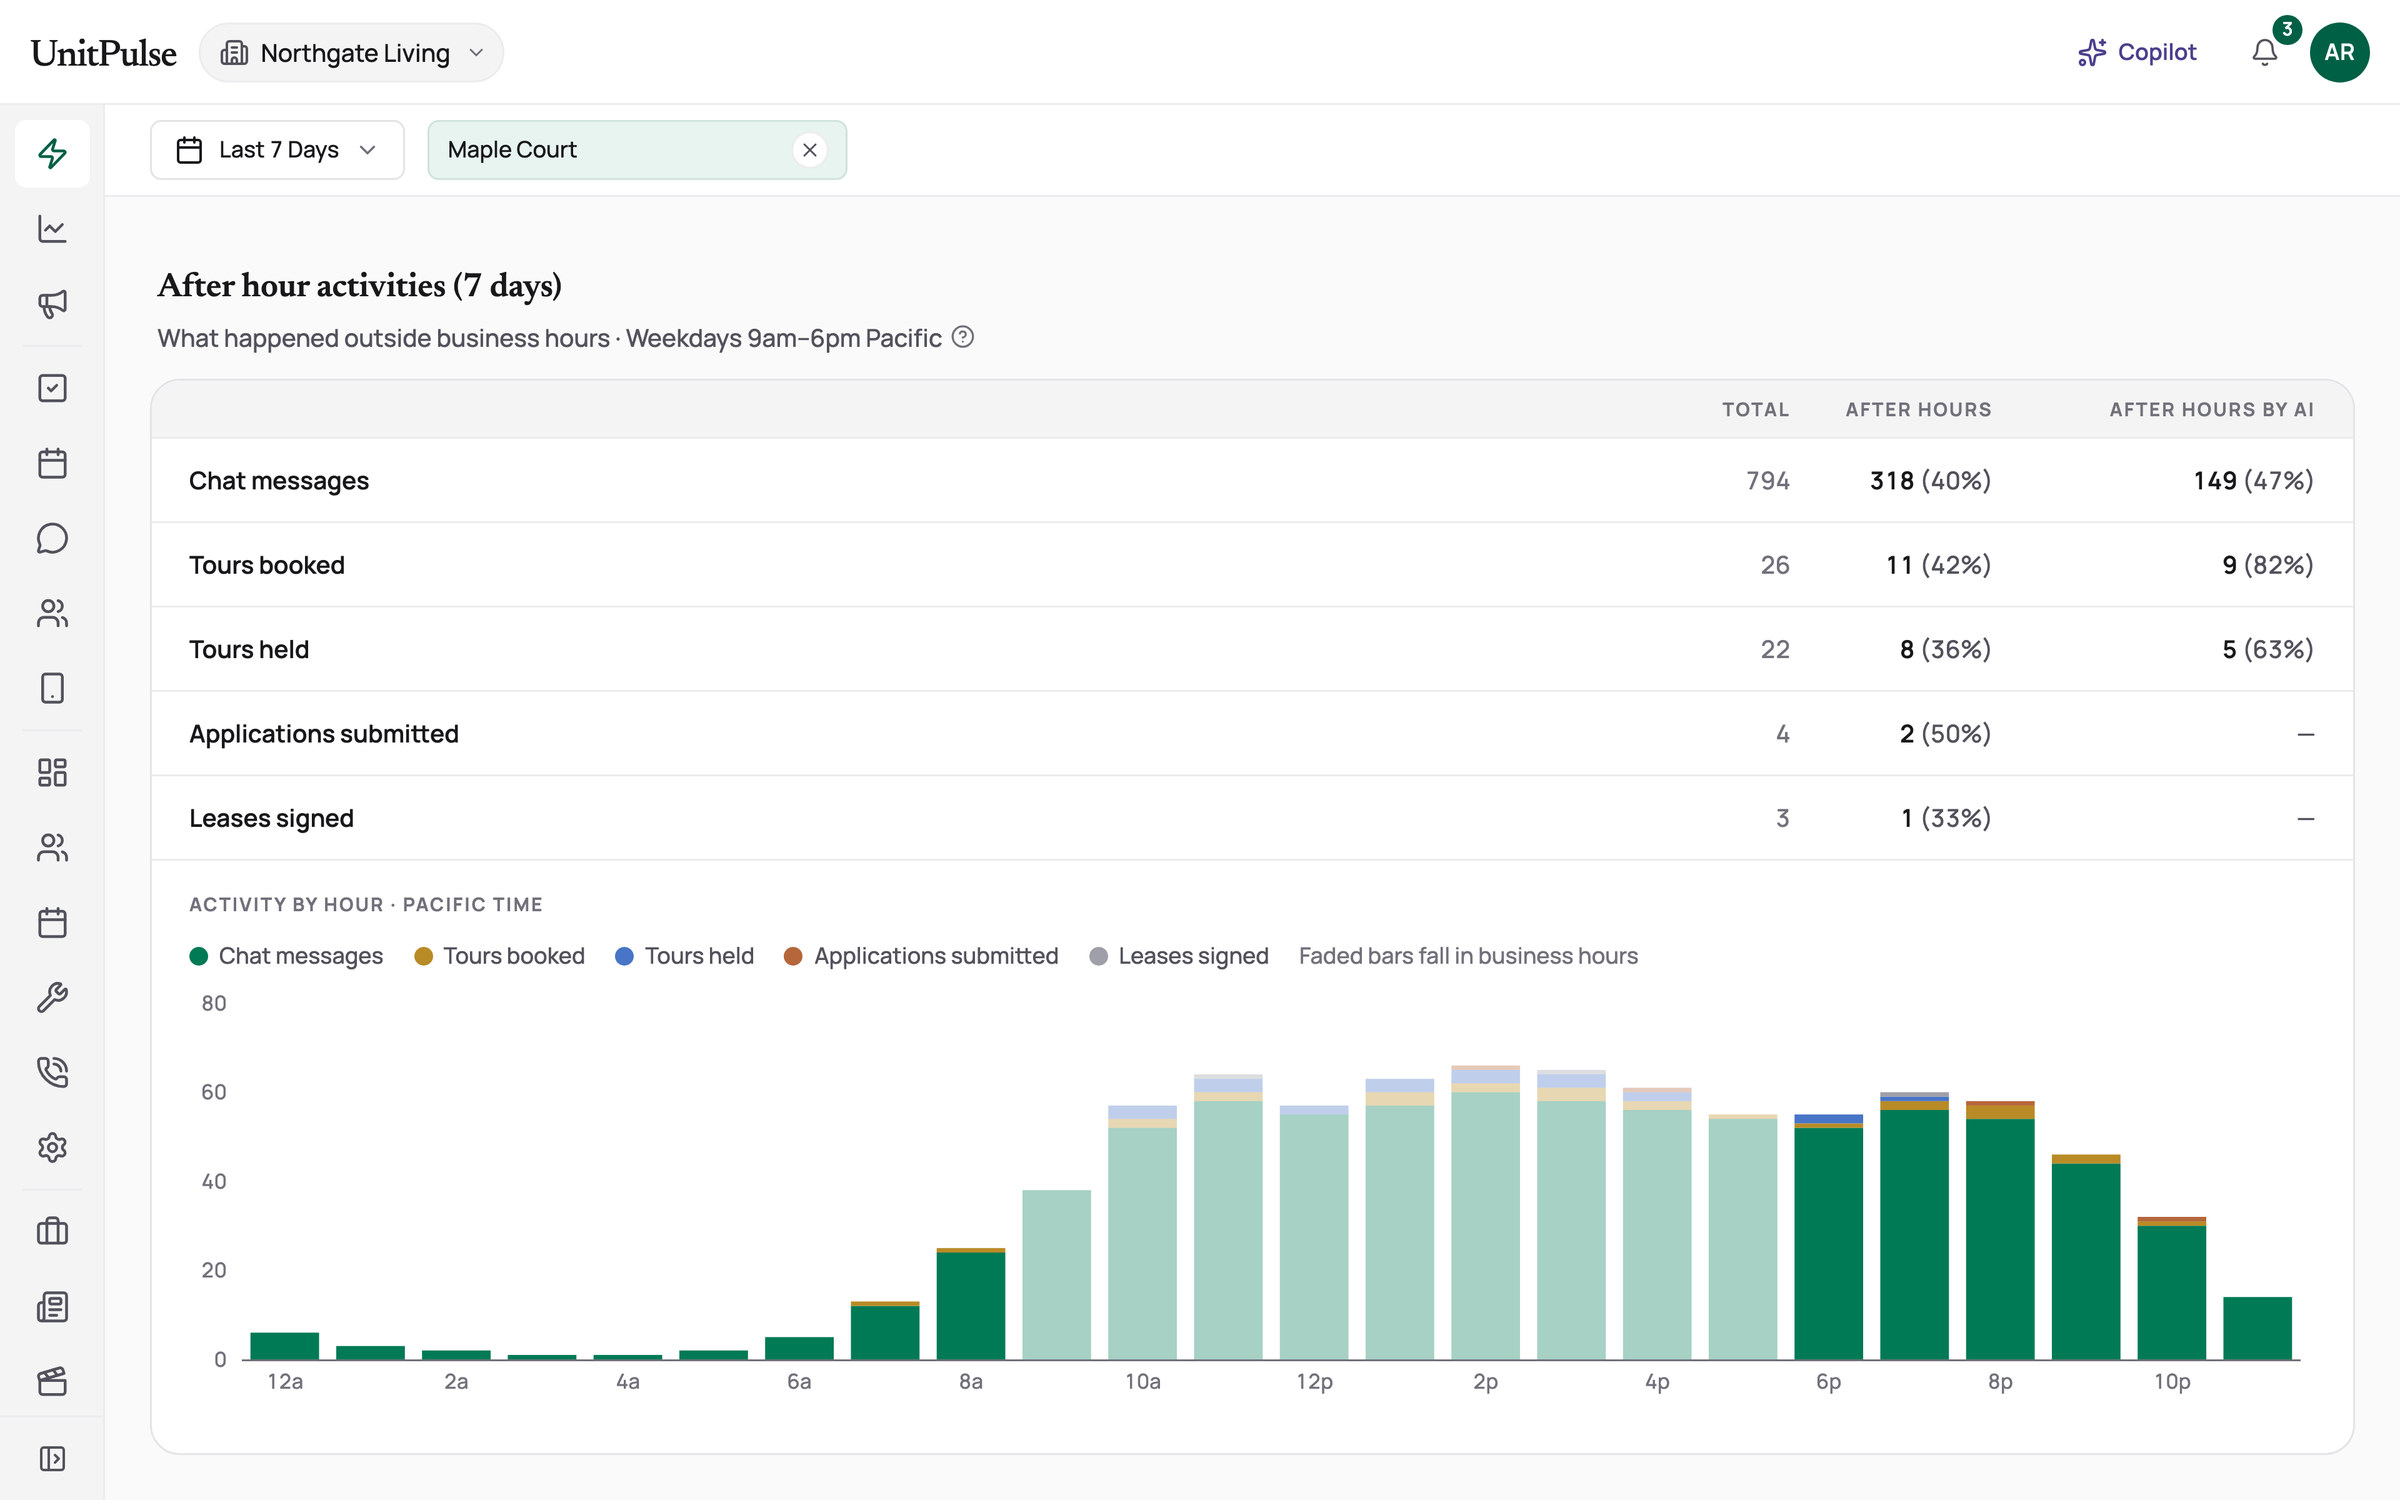Toggle Tours held series in chart legend
This screenshot has width=2400, height=1500.
coord(684,956)
